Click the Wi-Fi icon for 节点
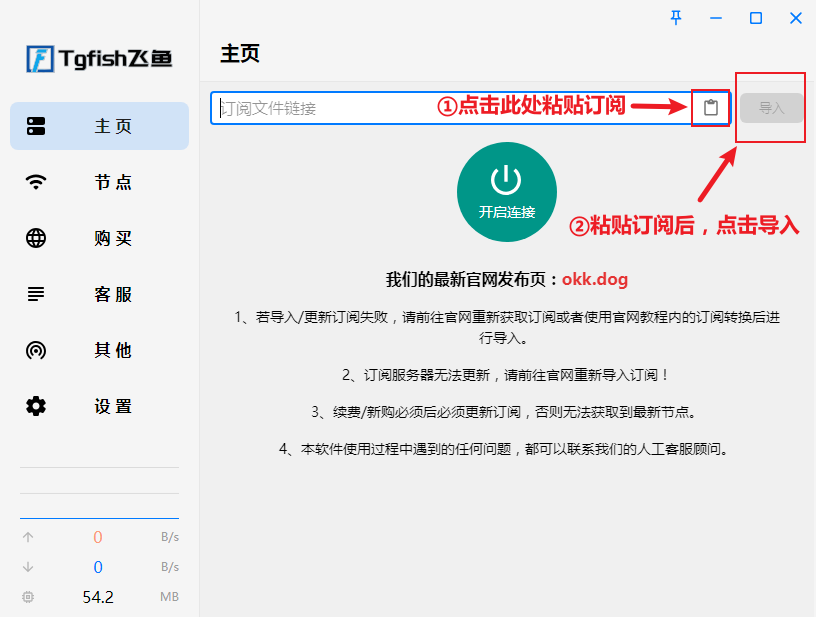 tap(36, 182)
